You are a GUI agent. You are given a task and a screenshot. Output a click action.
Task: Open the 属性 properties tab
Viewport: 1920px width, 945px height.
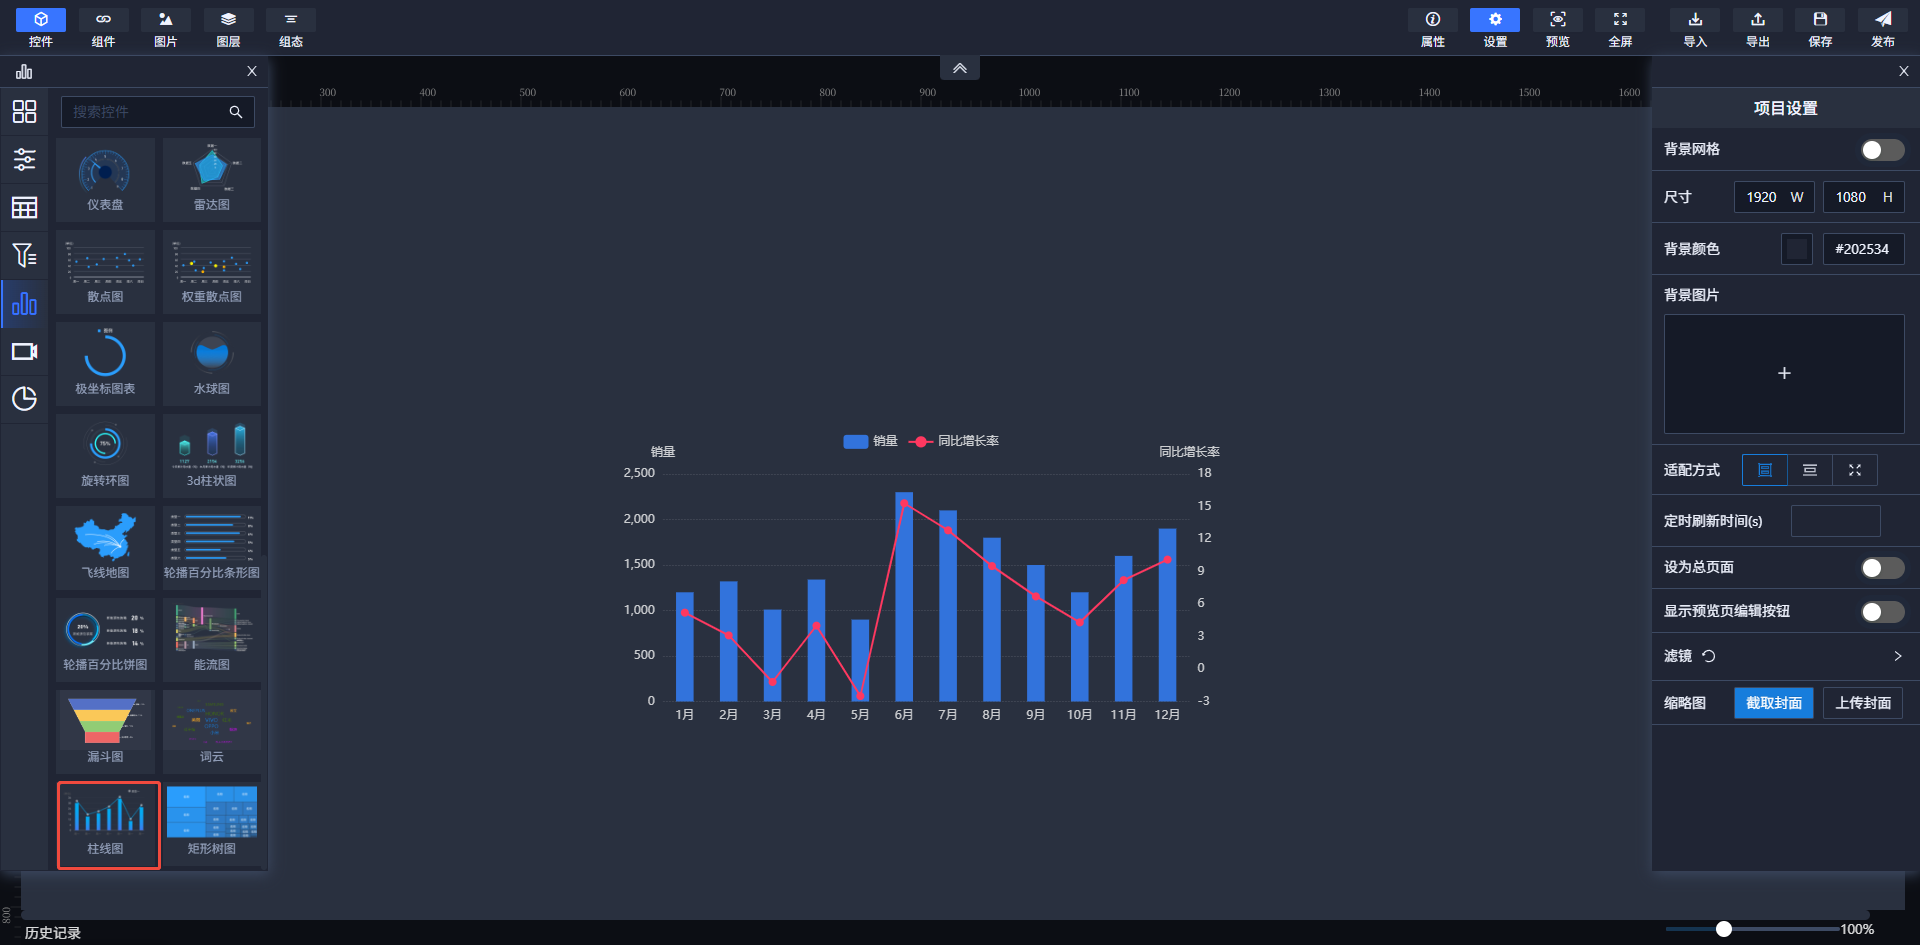[x=1432, y=28]
